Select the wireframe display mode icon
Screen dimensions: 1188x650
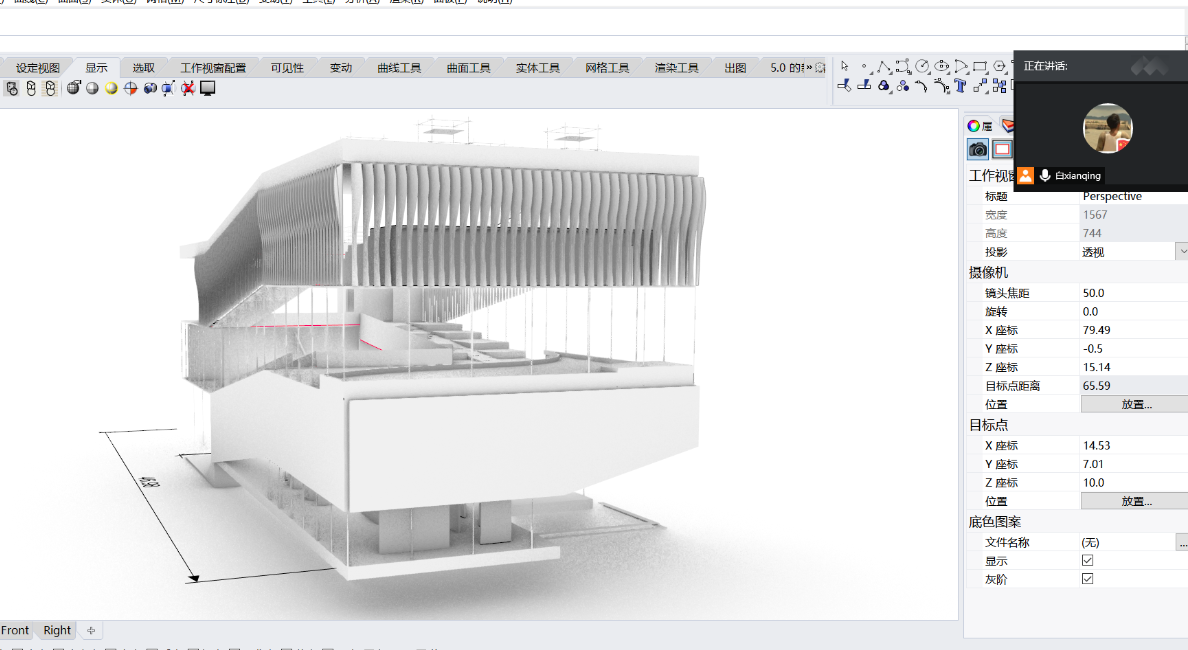click(x=73, y=88)
